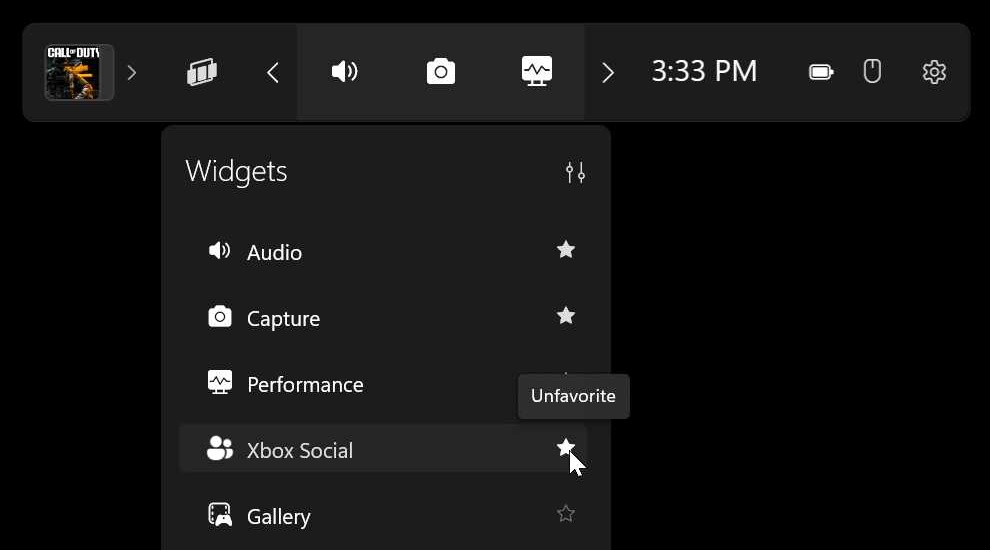The width and height of the screenshot is (990, 550).
Task: Open the Audio widget from top bar
Action: tap(345, 72)
